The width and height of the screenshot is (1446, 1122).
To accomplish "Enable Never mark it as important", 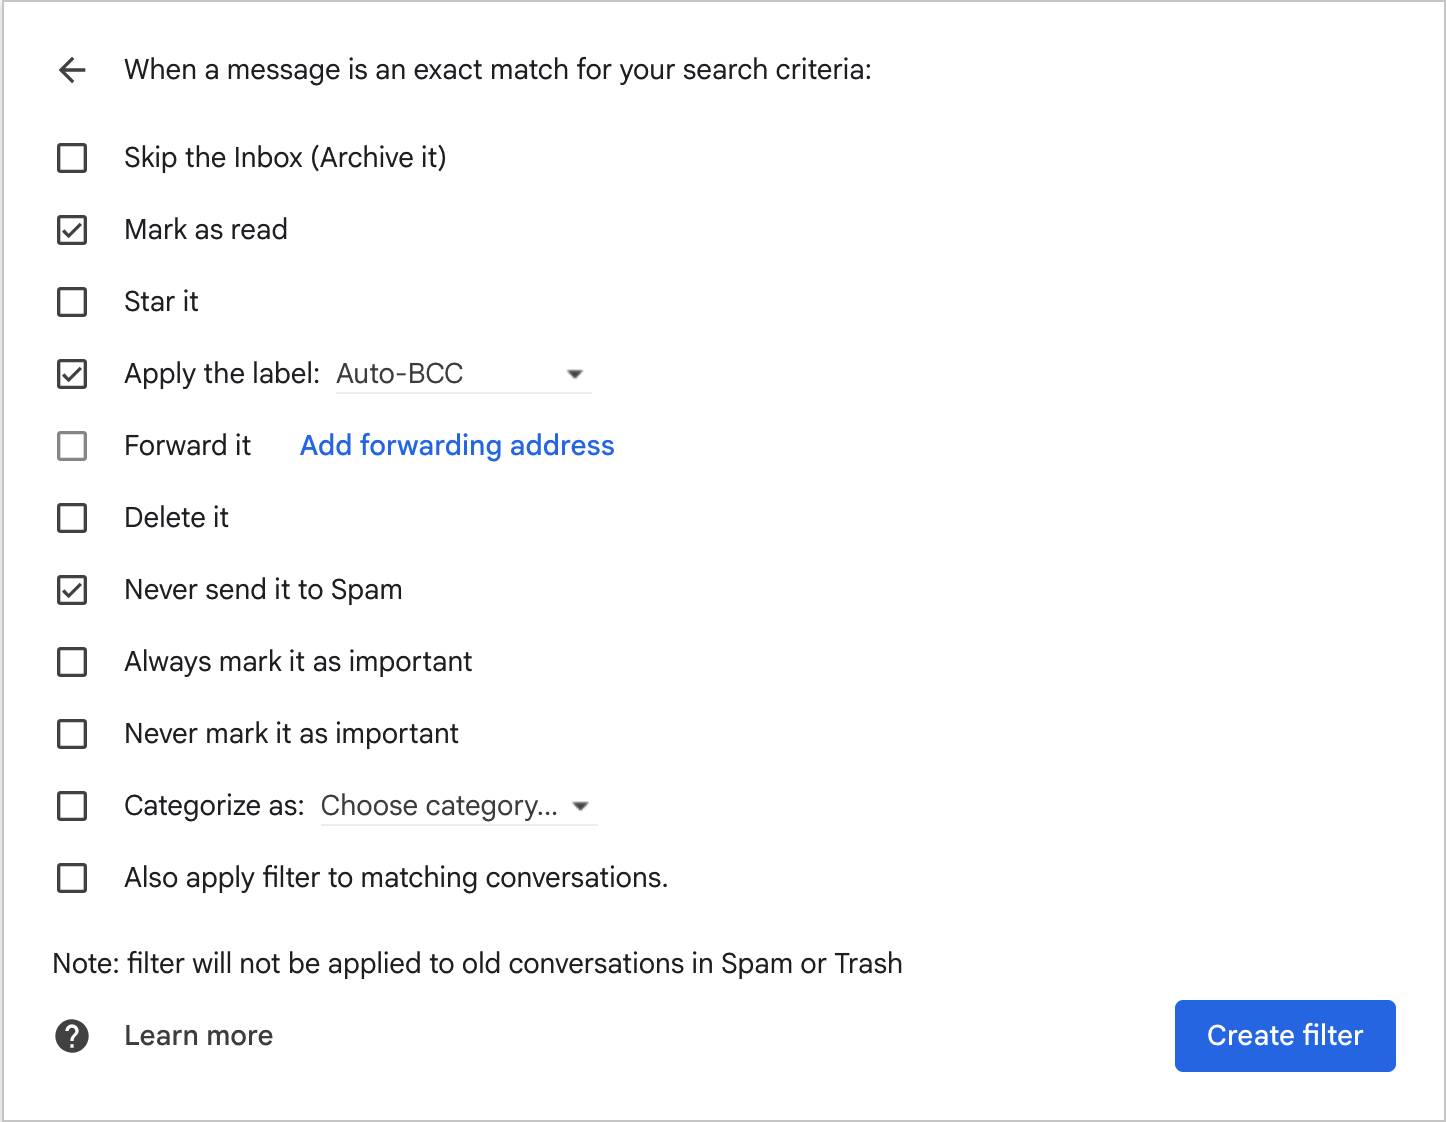I will [x=71, y=734].
